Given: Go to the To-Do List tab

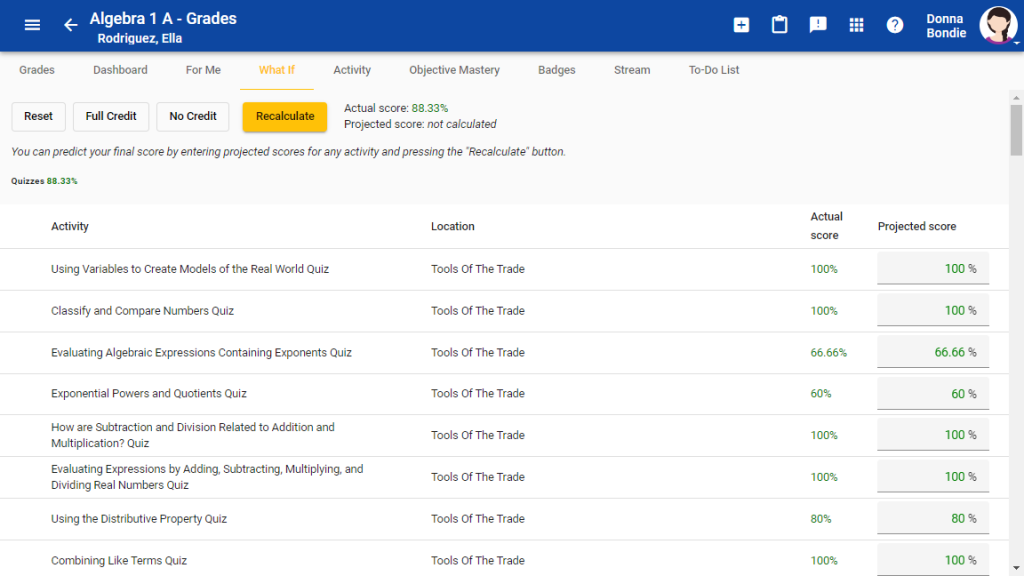Looking at the screenshot, I should pyautogui.click(x=714, y=70).
